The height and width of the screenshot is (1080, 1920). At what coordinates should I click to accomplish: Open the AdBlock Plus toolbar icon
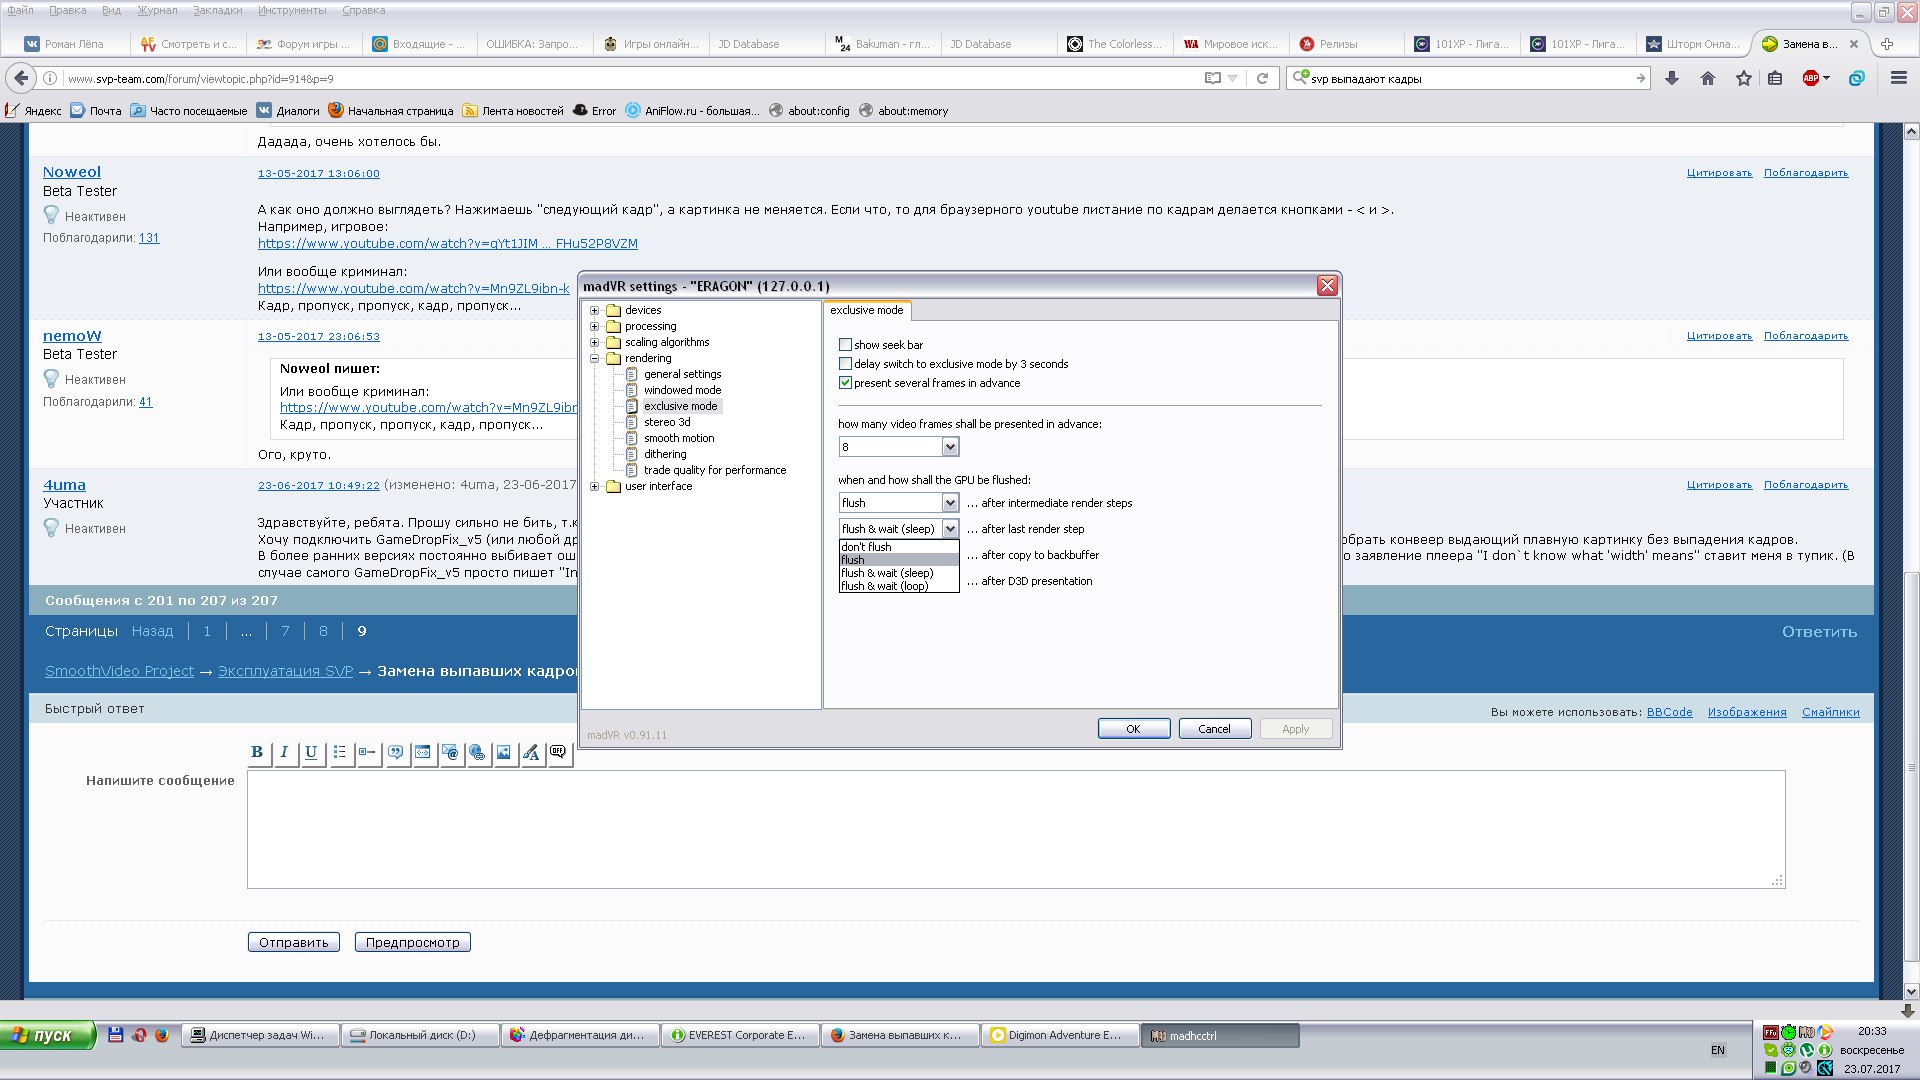tap(1811, 79)
